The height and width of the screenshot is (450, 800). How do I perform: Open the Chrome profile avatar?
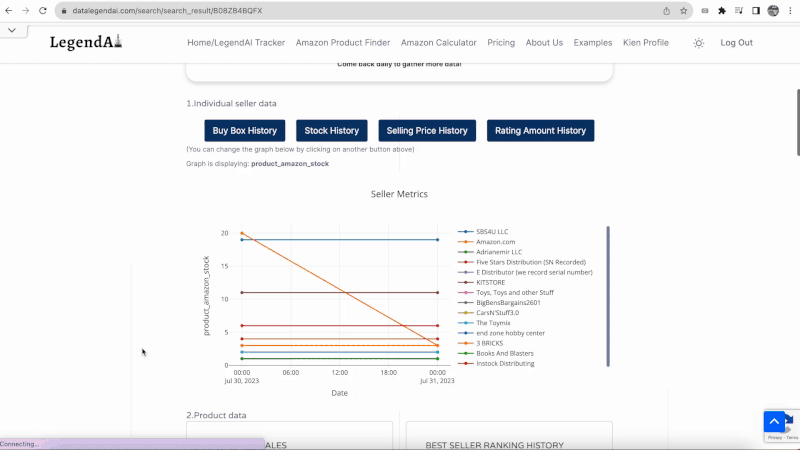click(x=772, y=11)
